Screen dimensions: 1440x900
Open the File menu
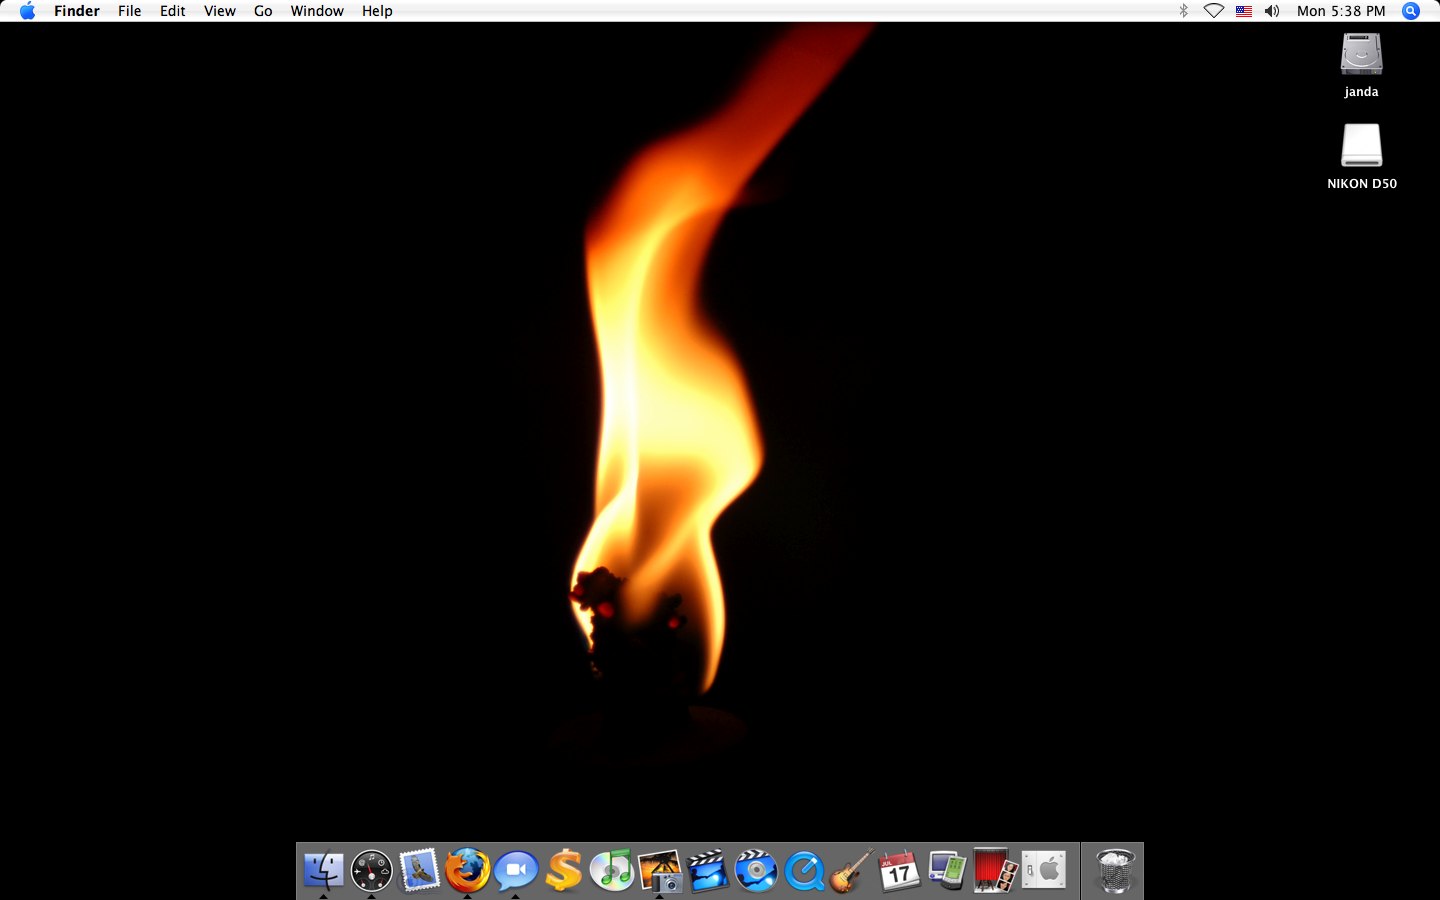click(130, 11)
